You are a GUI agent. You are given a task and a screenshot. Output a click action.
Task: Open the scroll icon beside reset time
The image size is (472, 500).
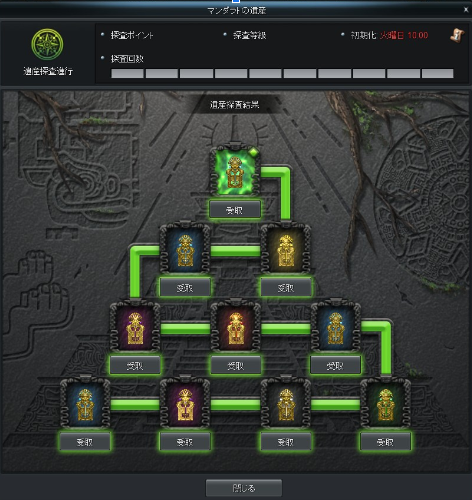(457, 35)
